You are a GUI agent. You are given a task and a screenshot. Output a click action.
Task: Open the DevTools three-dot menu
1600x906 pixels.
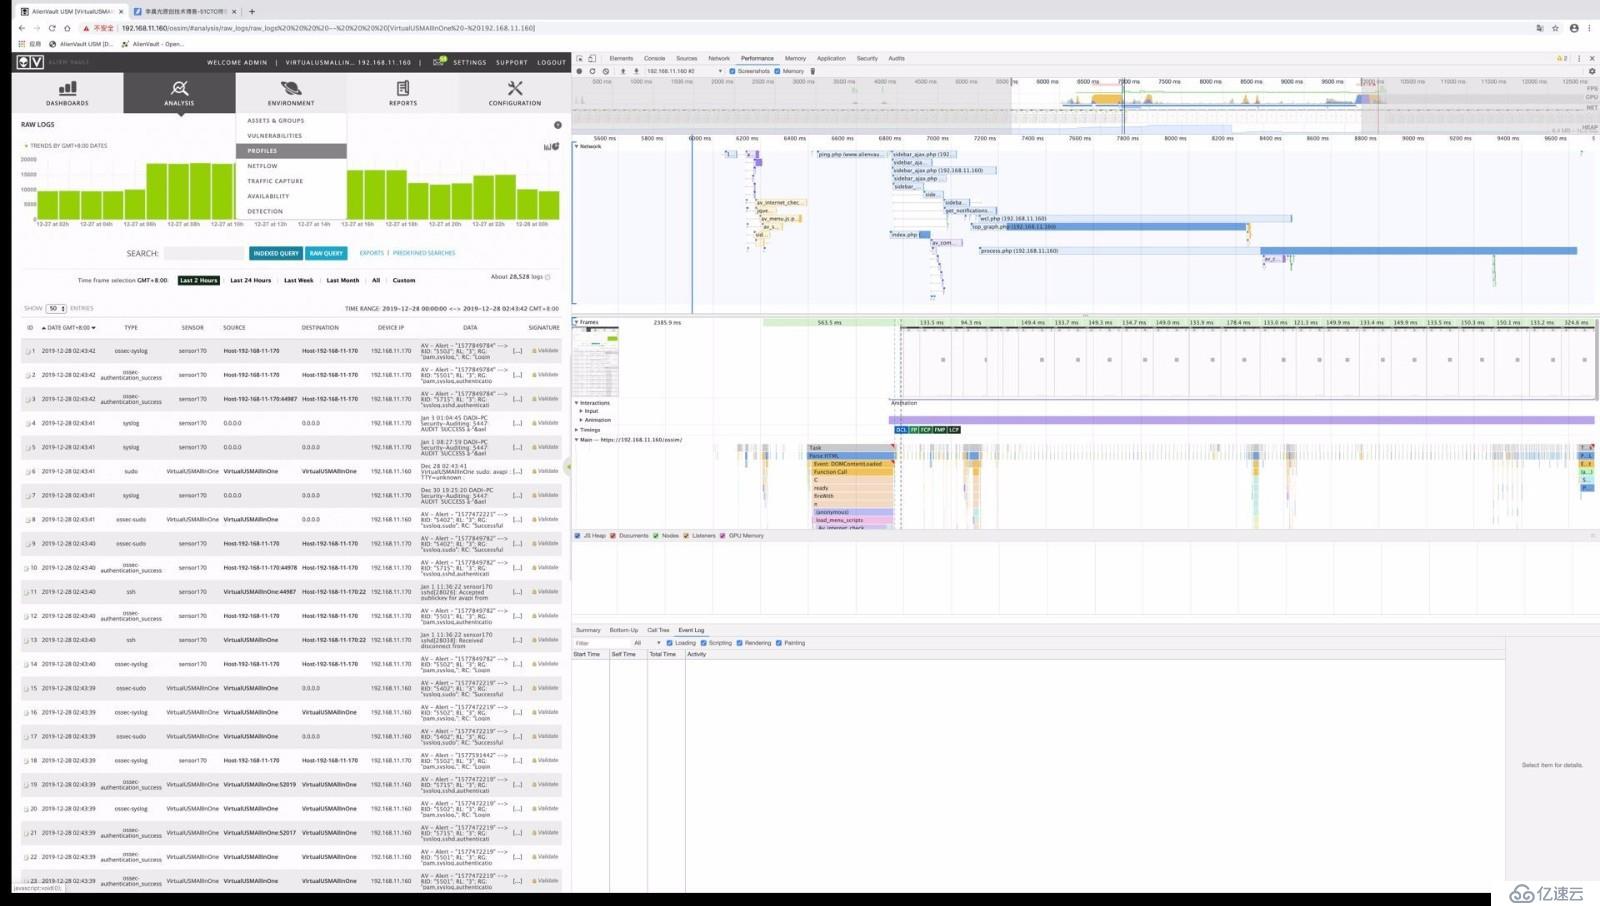(x=1579, y=58)
